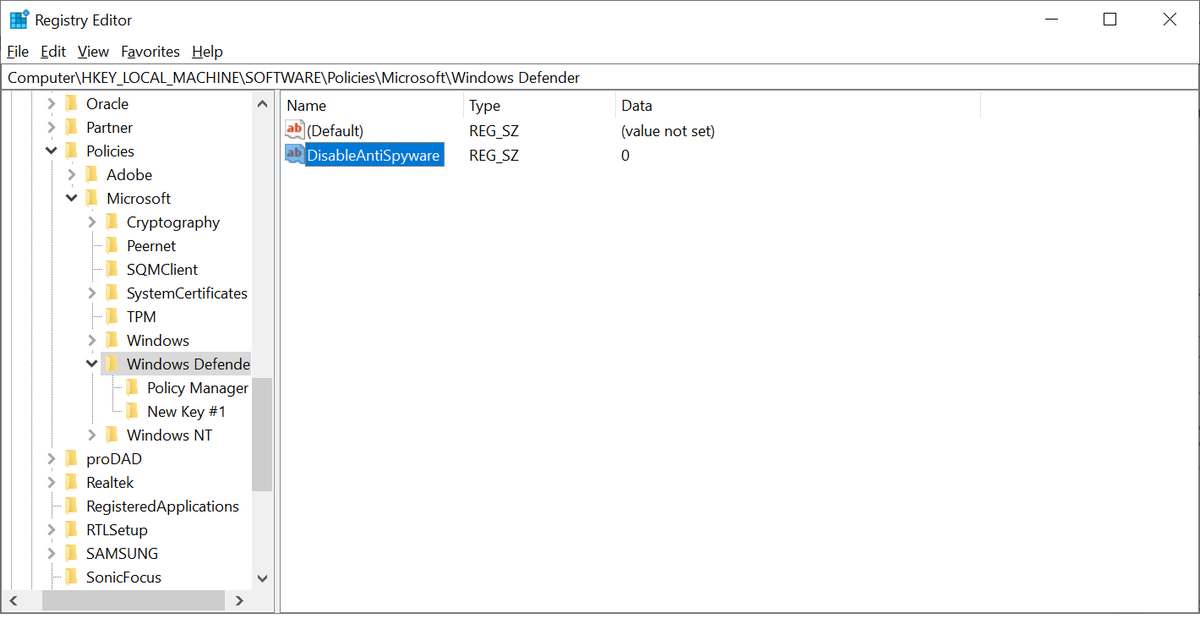The width and height of the screenshot is (1200, 619).
Task: Click the DisableAntiSpyware string value icon
Action: point(295,154)
